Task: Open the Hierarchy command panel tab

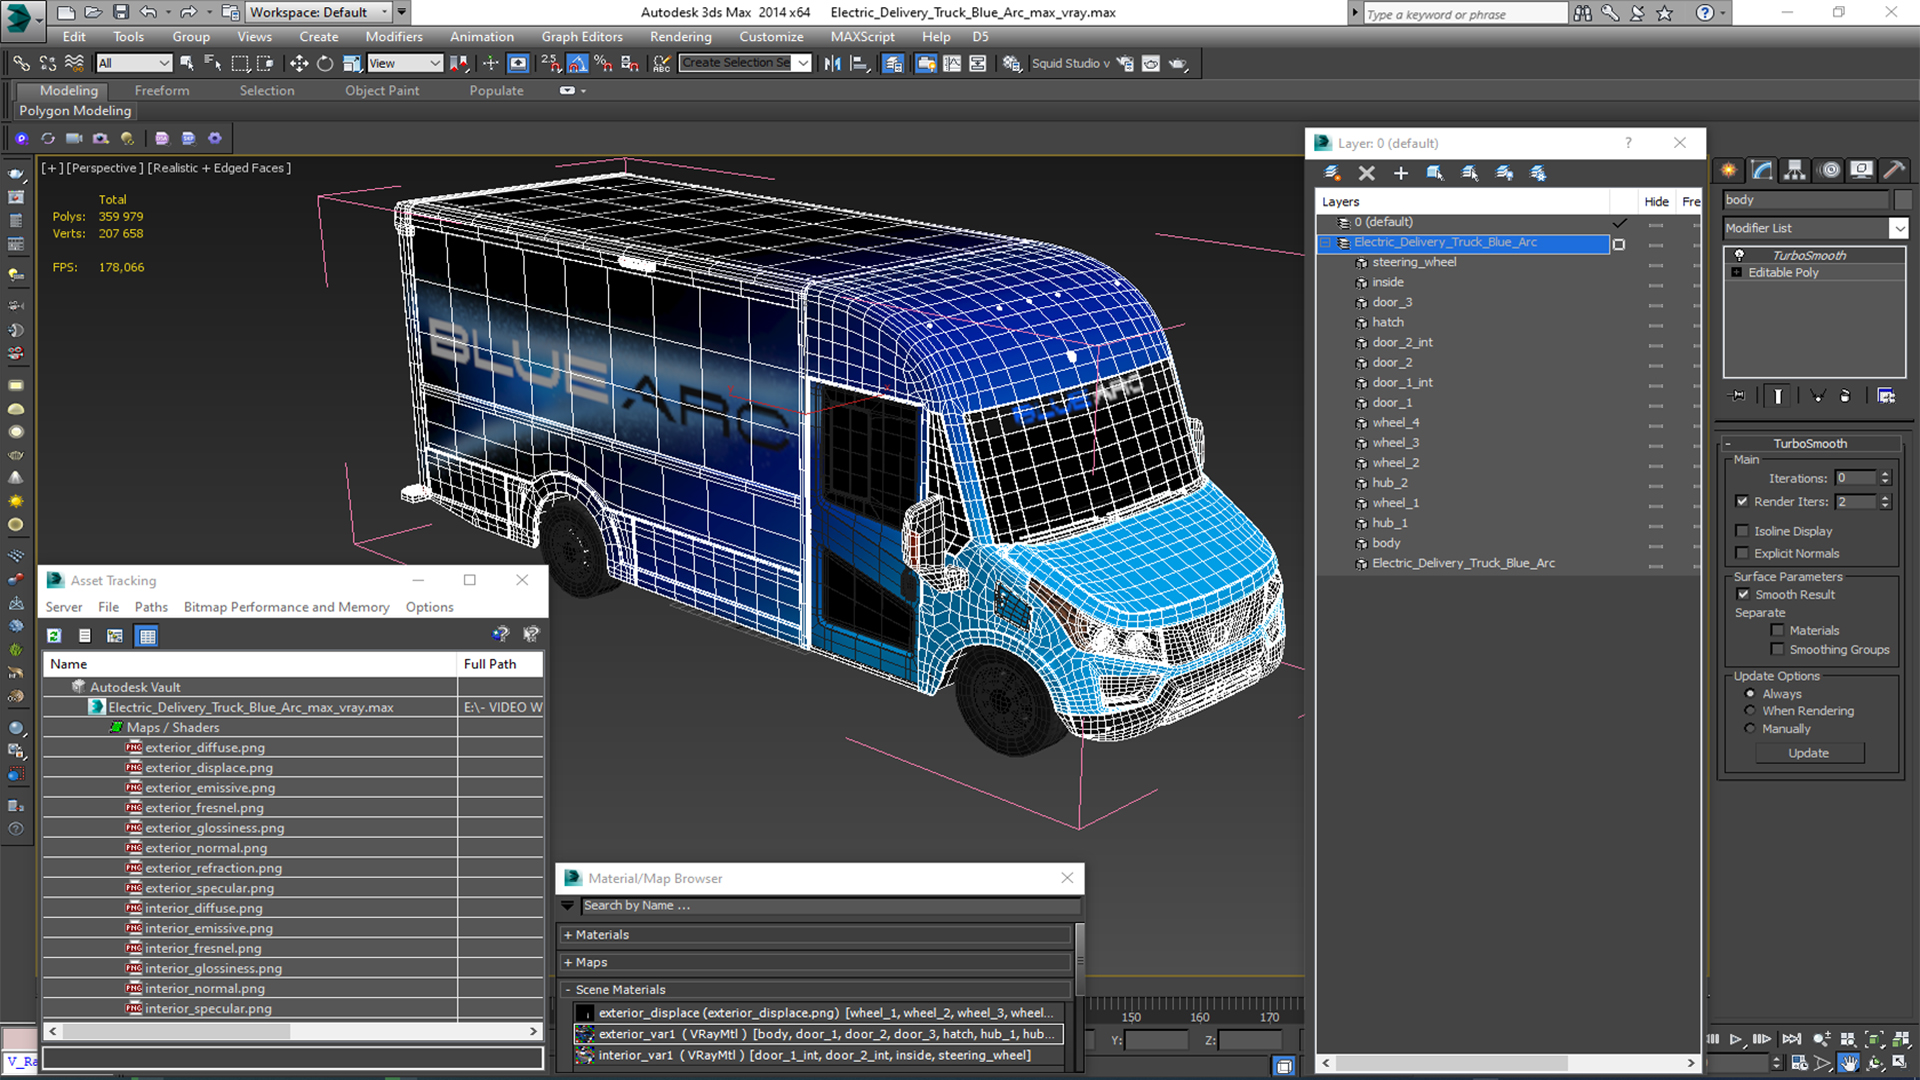Action: (x=1795, y=170)
